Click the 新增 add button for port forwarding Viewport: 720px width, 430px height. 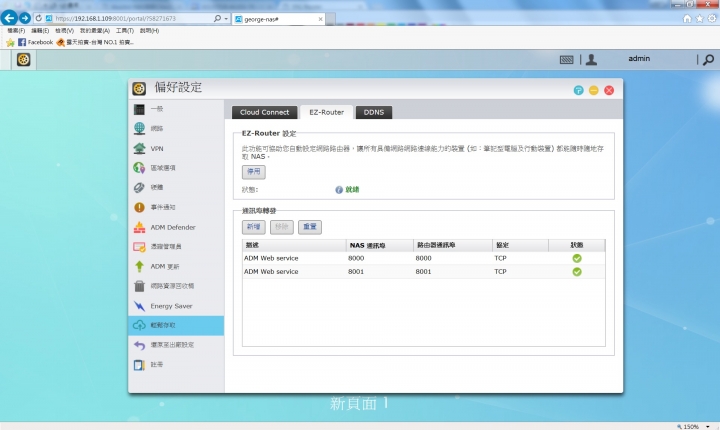click(x=253, y=227)
